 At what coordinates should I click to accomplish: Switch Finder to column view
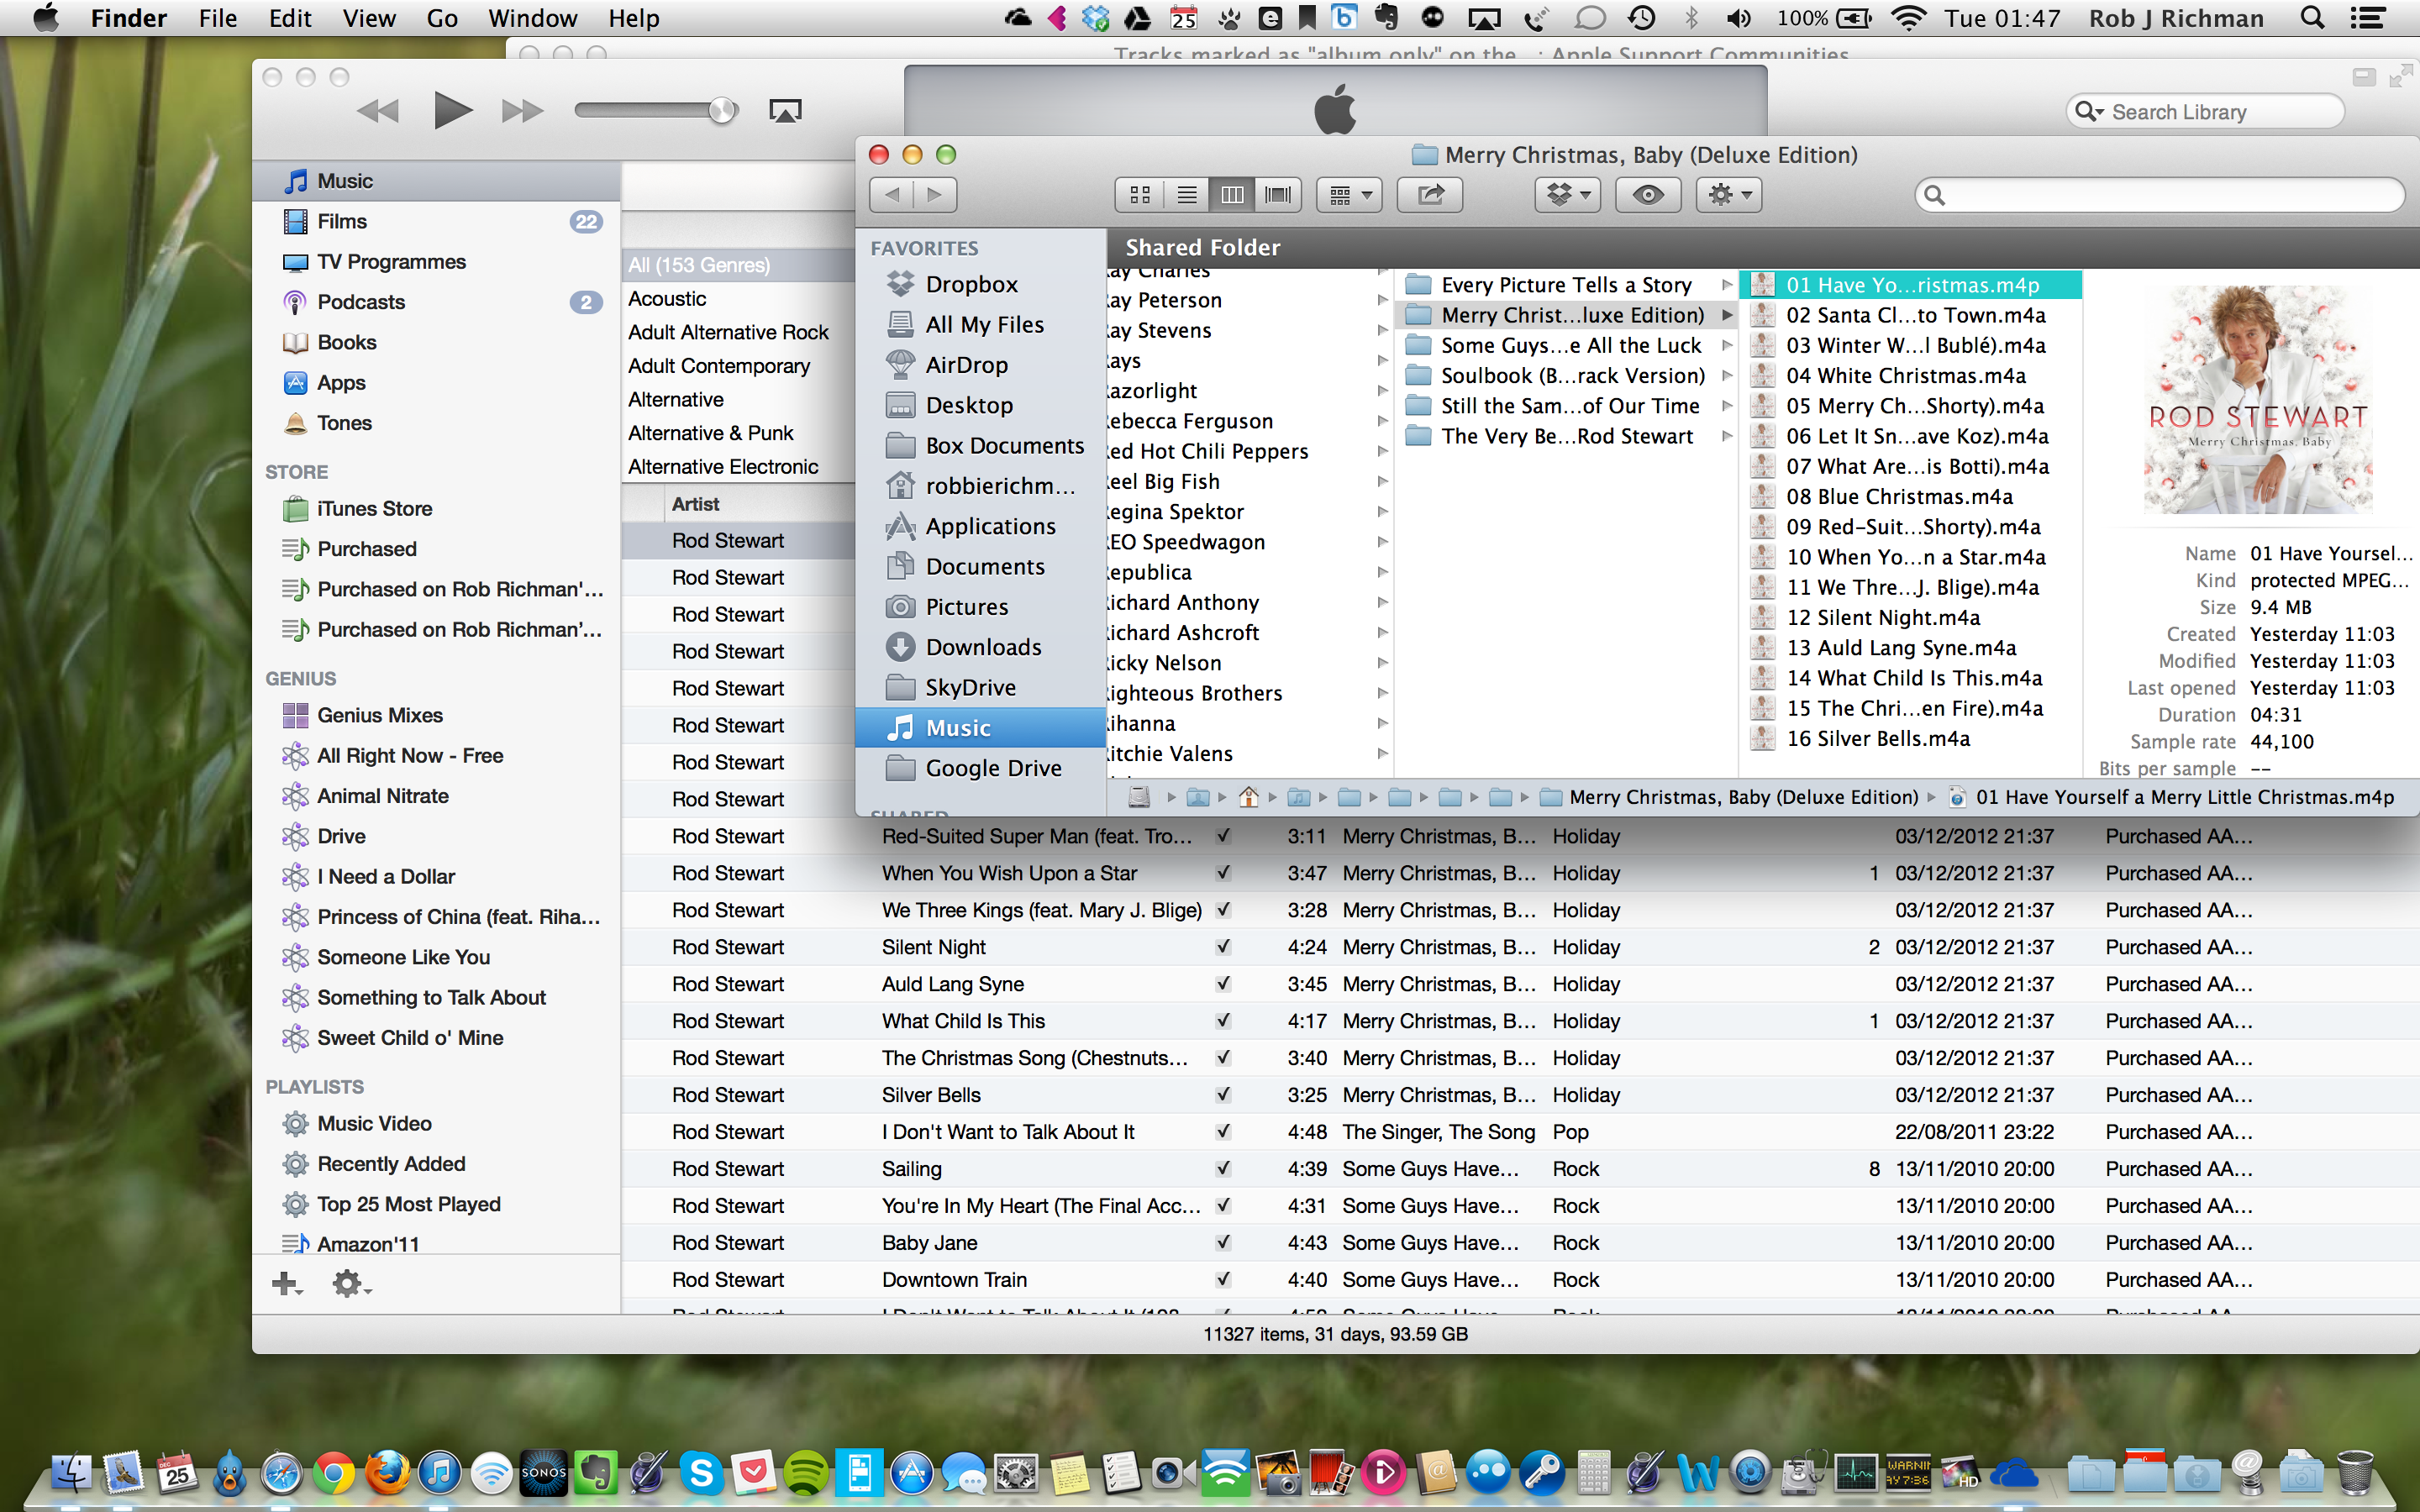[x=1232, y=194]
